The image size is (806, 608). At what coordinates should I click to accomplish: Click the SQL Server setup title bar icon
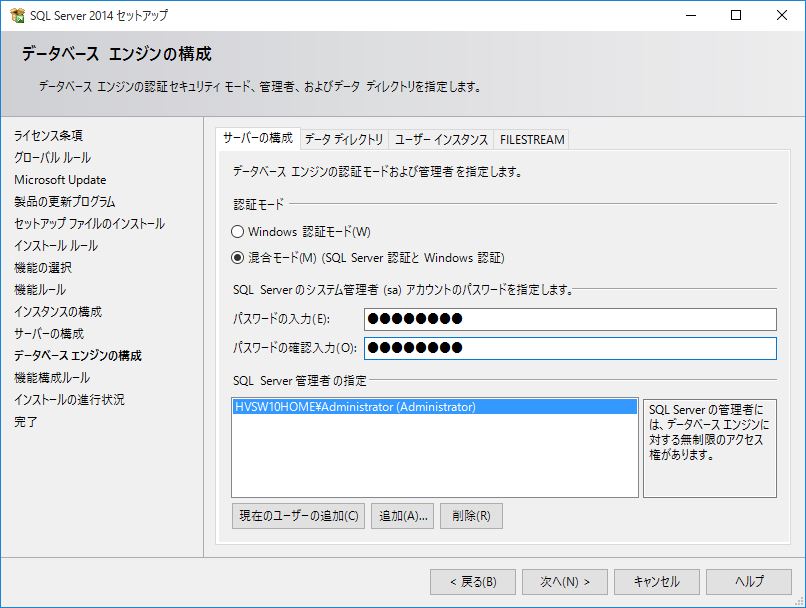pos(17,15)
